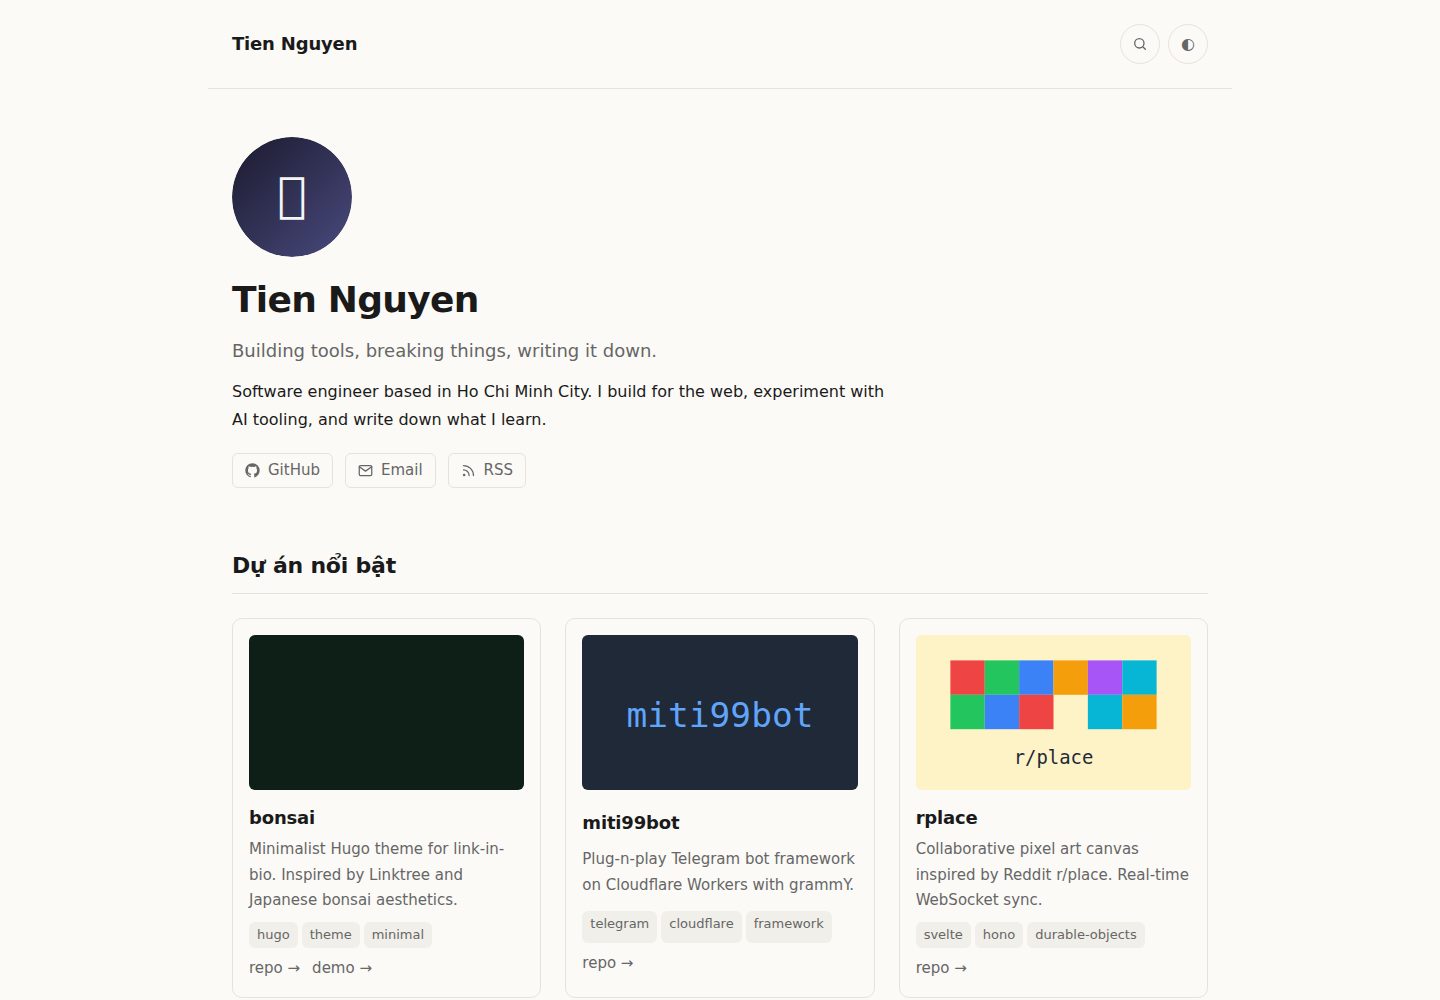Click the Tien Nguyen avatar image

tap(292, 197)
